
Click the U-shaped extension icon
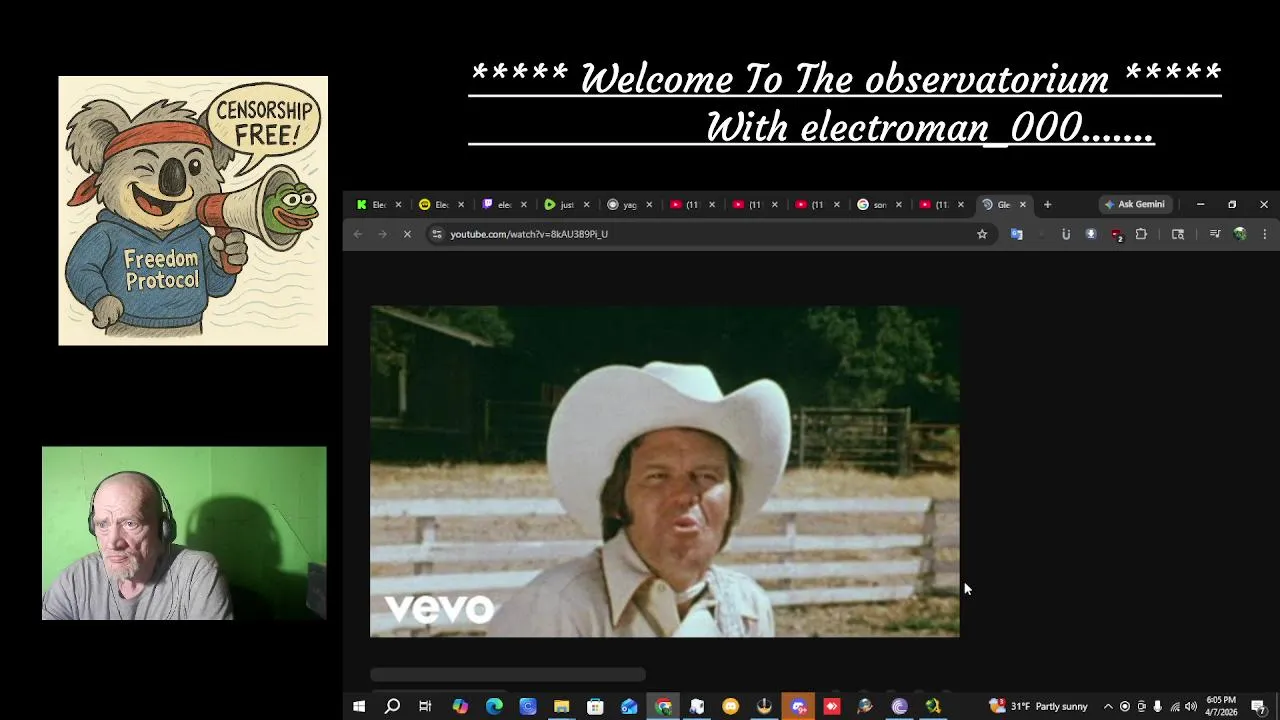click(x=1066, y=234)
